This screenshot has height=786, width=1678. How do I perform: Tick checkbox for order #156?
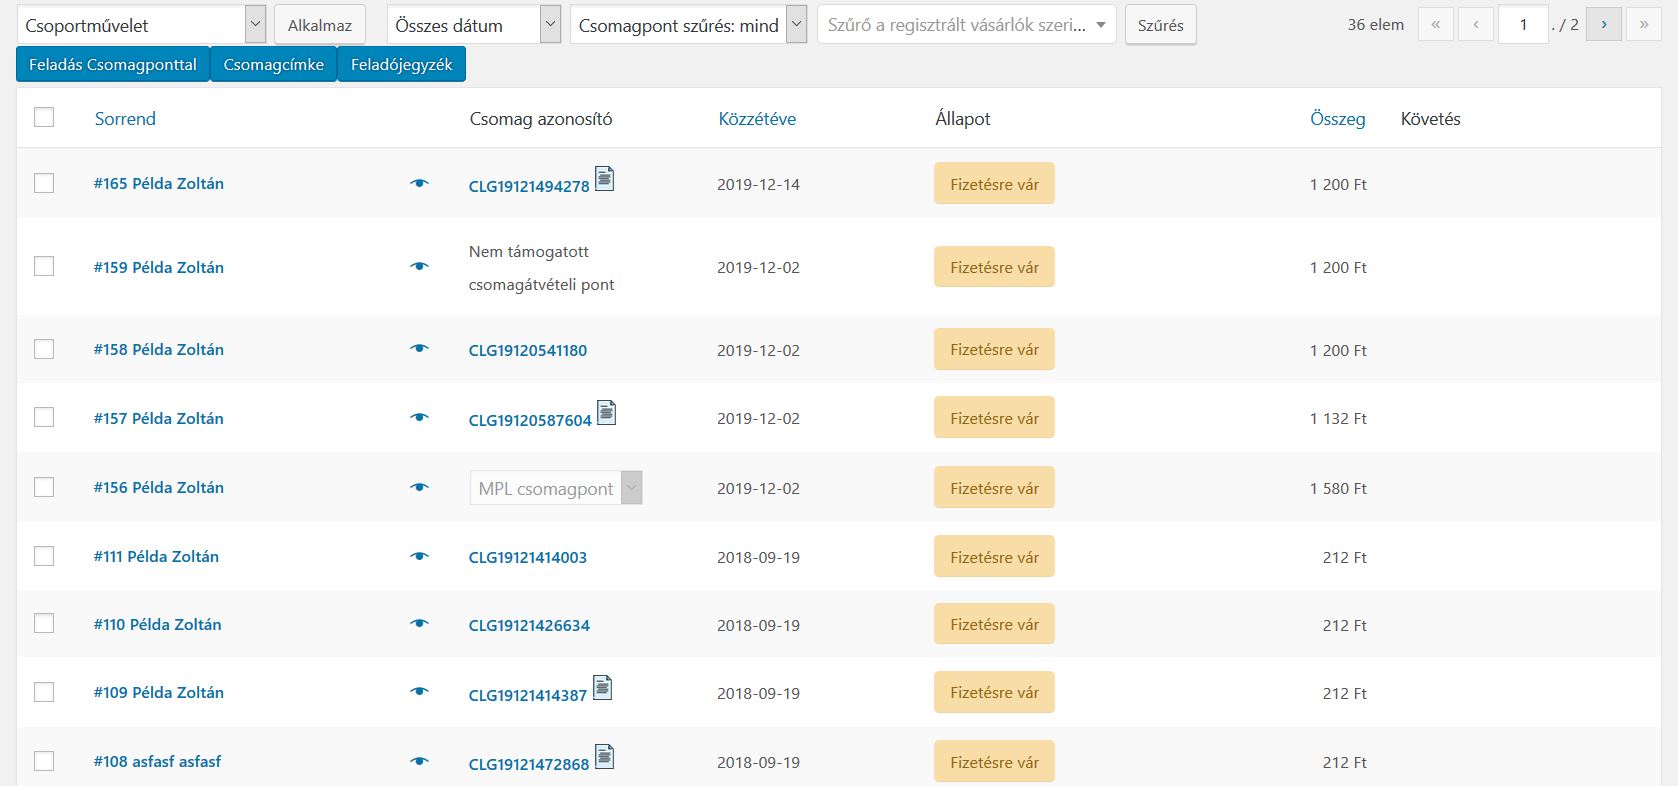tap(44, 487)
